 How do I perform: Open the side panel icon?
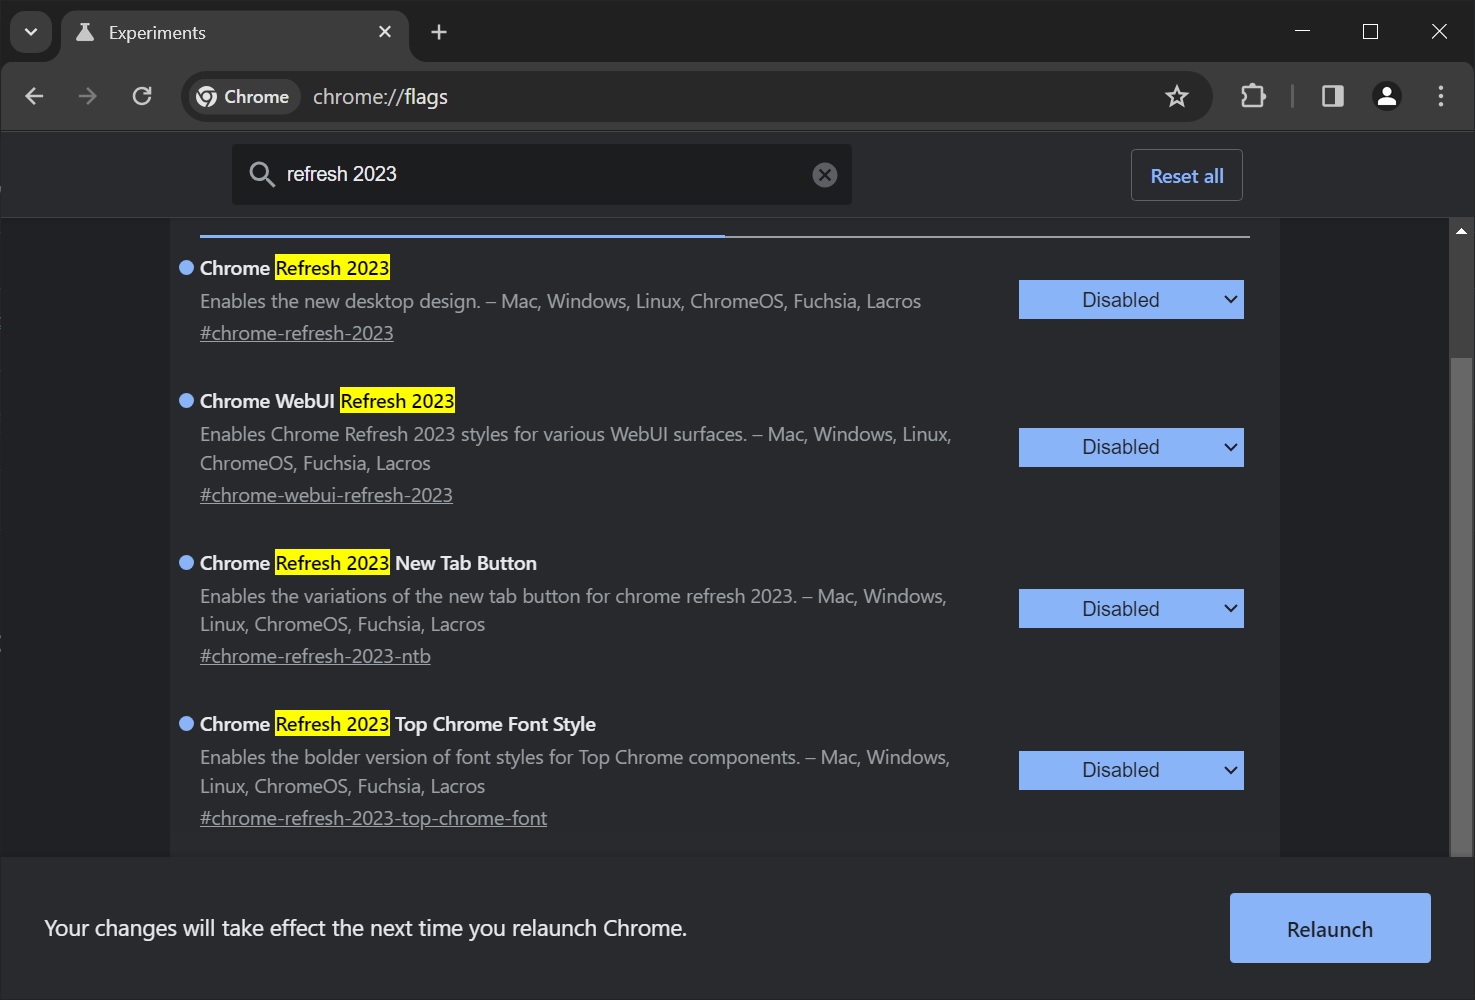(x=1333, y=96)
